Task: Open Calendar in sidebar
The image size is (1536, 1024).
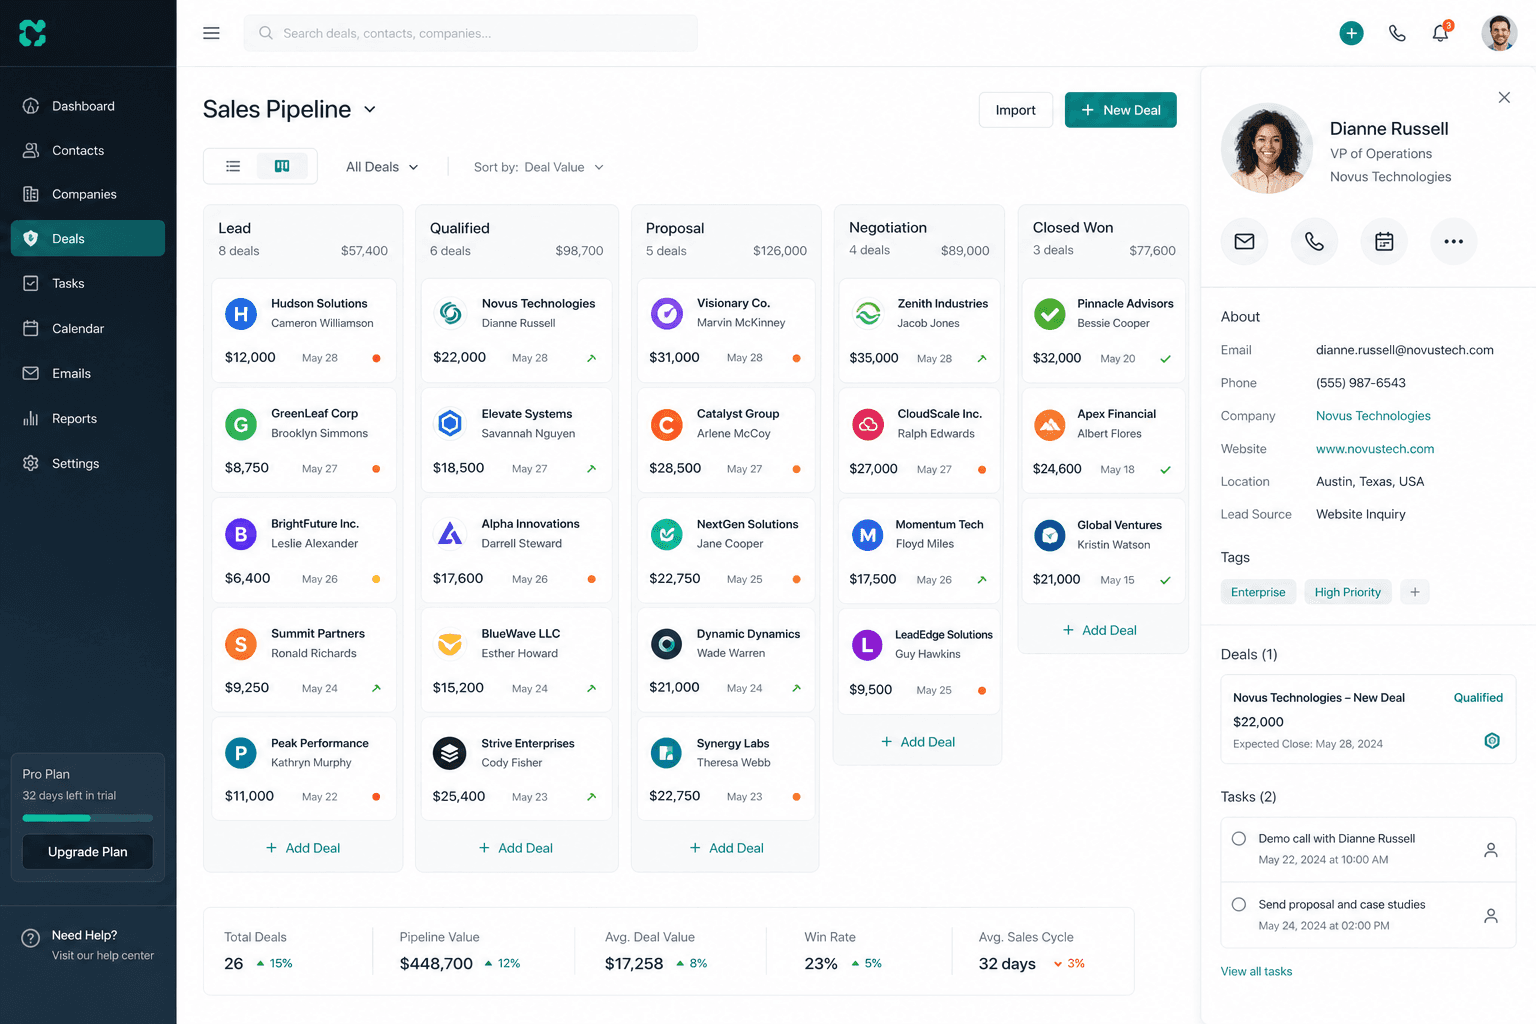Action: [88, 328]
